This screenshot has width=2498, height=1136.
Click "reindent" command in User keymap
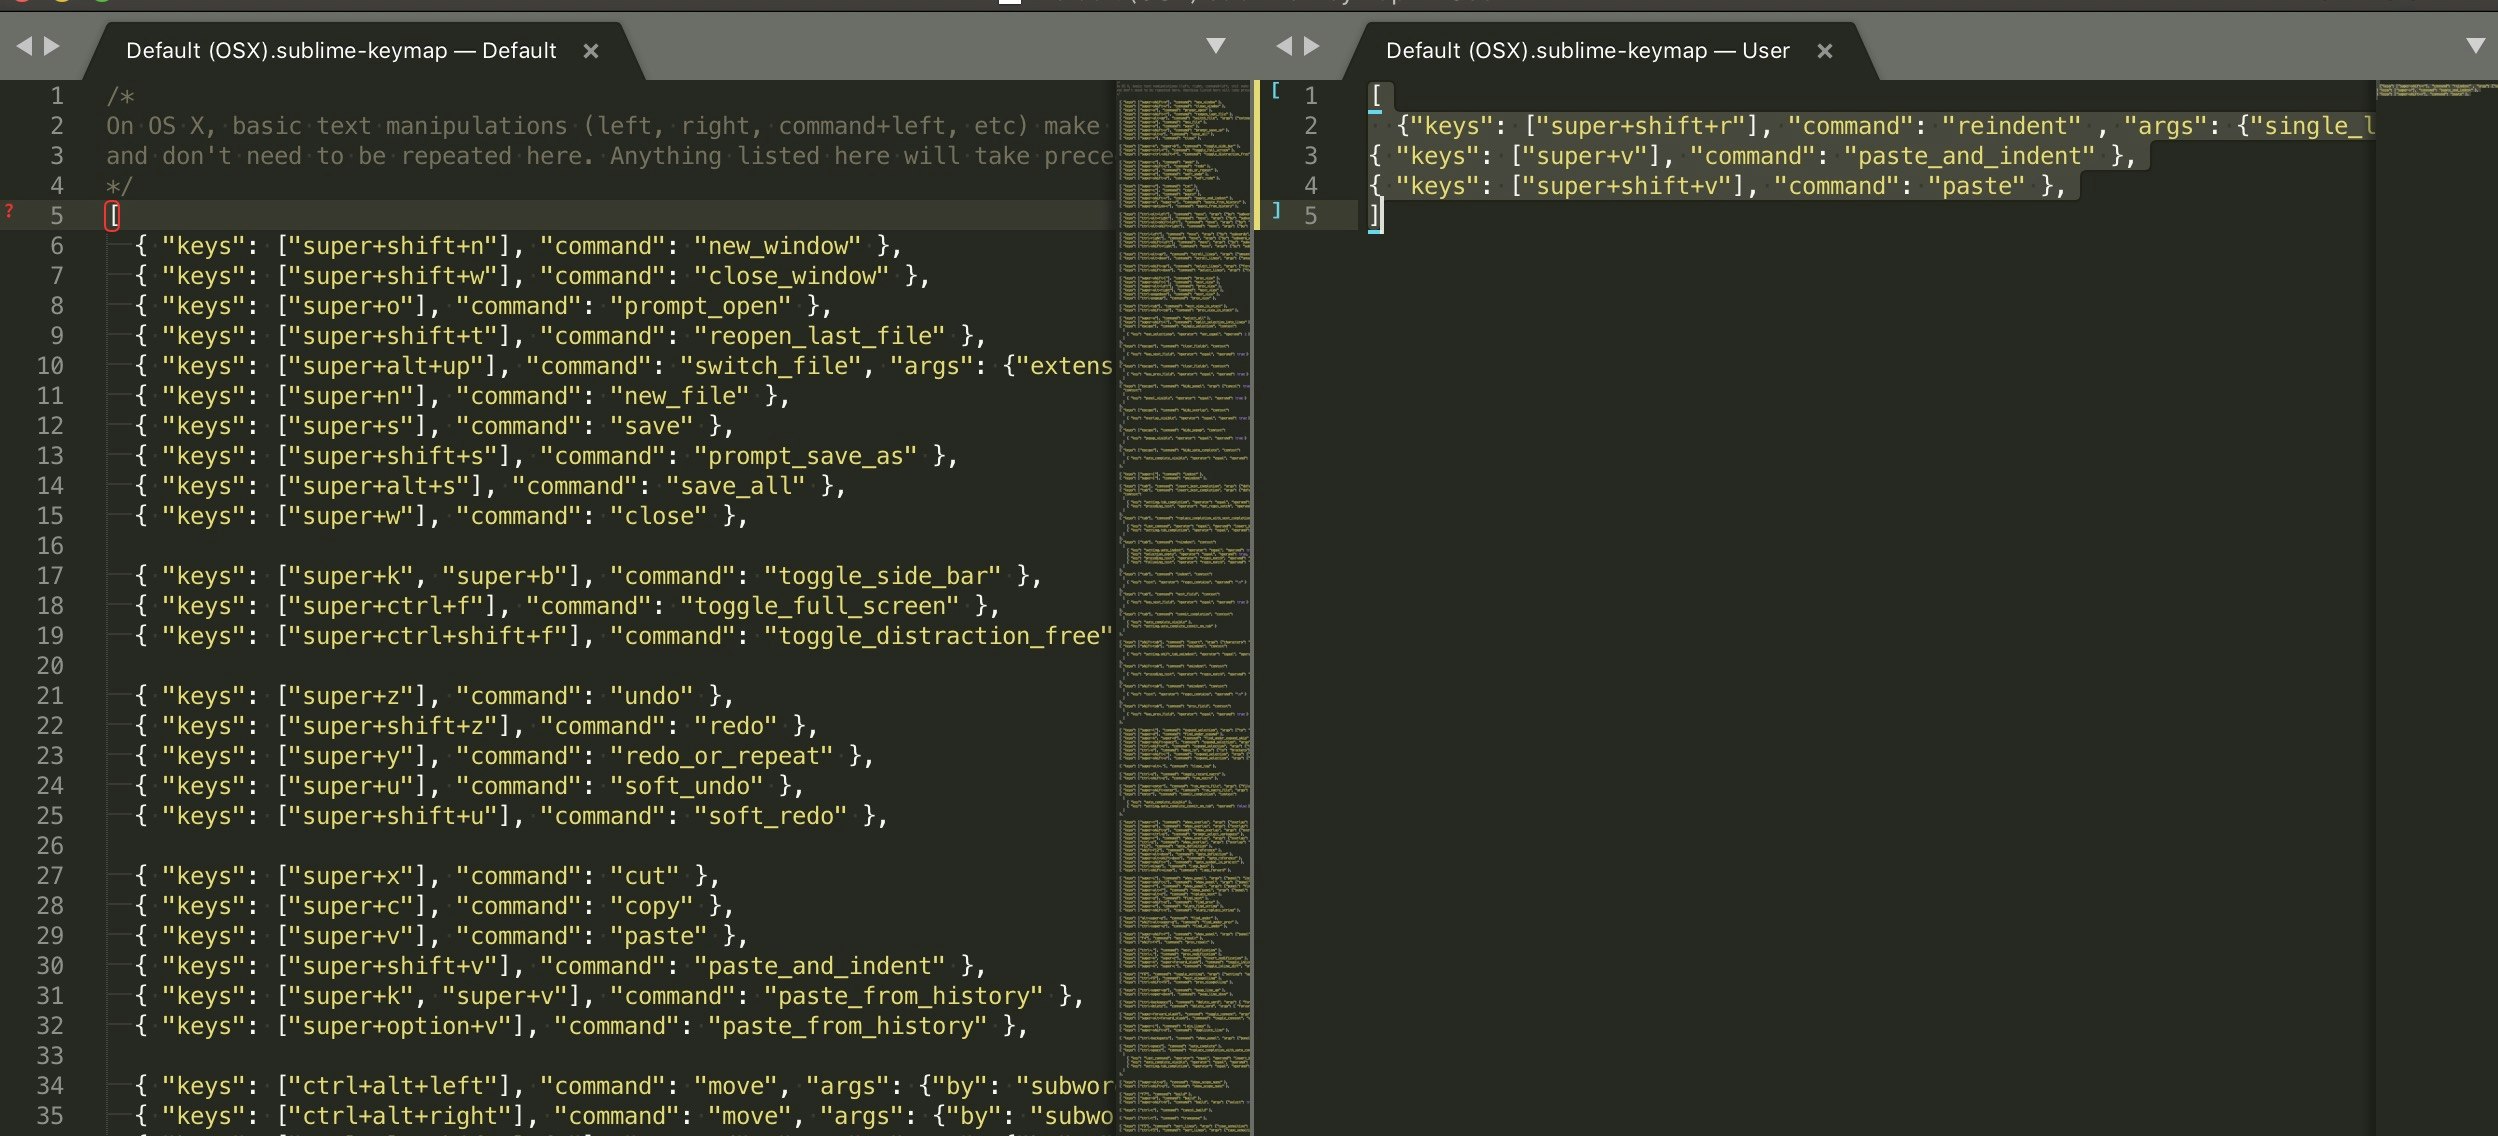(2012, 126)
